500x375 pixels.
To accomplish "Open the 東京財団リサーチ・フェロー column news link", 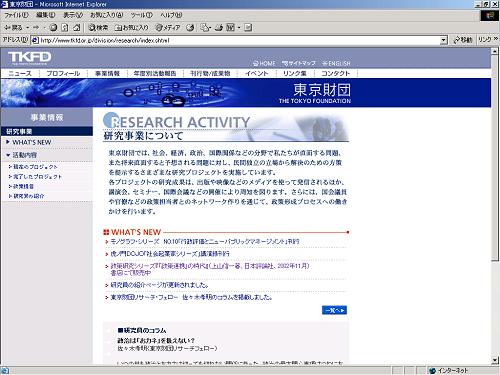I will (191, 297).
